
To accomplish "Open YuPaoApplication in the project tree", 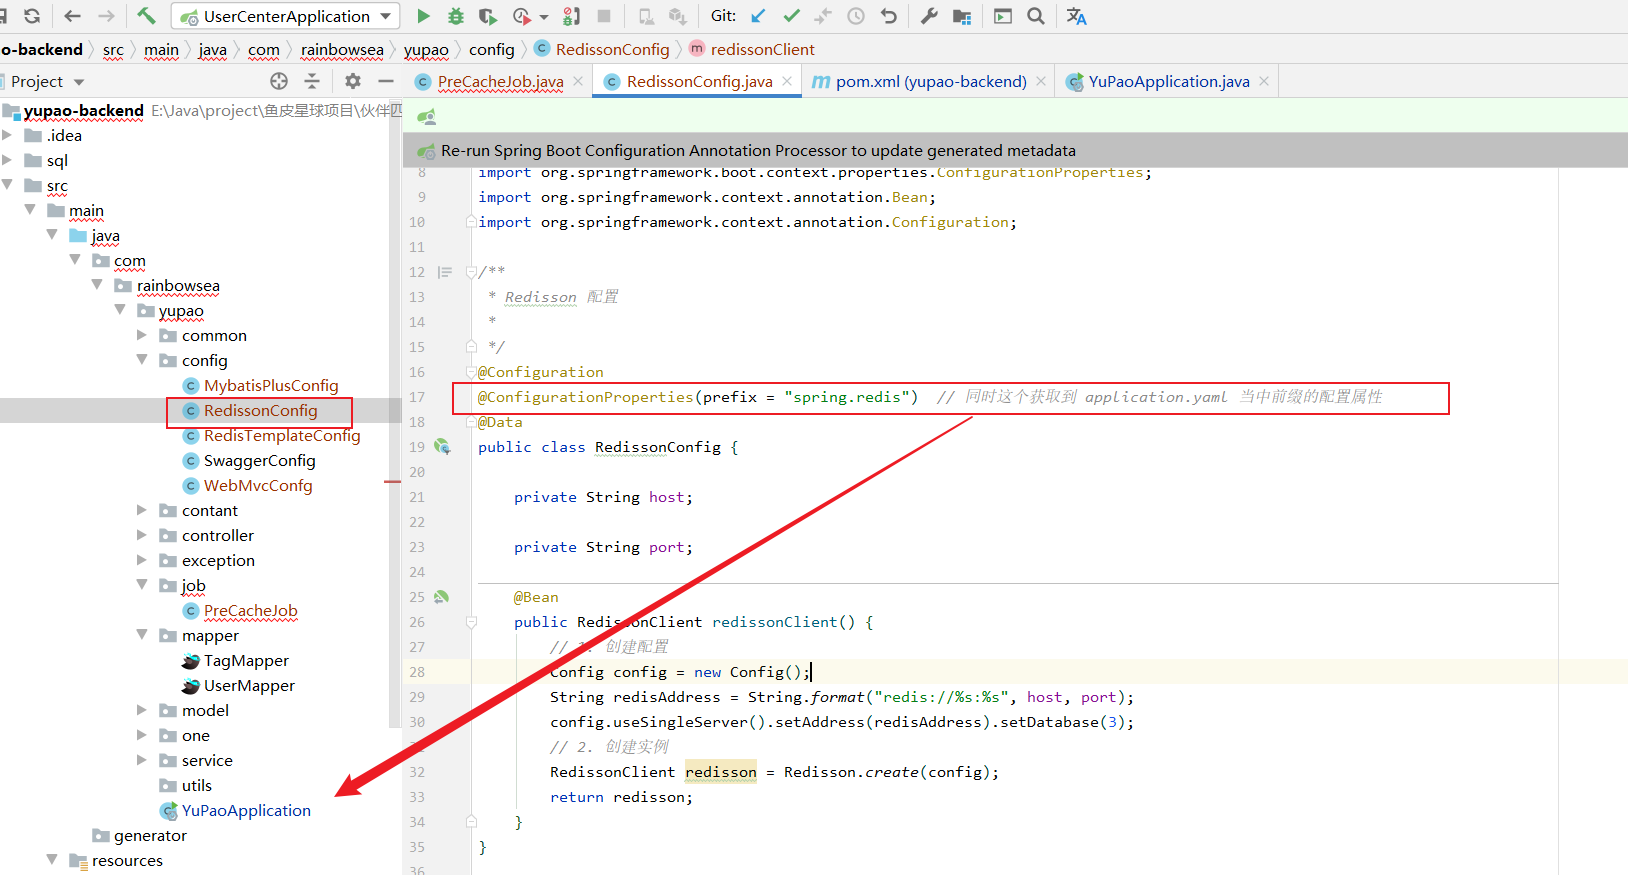I will [x=246, y=810].
